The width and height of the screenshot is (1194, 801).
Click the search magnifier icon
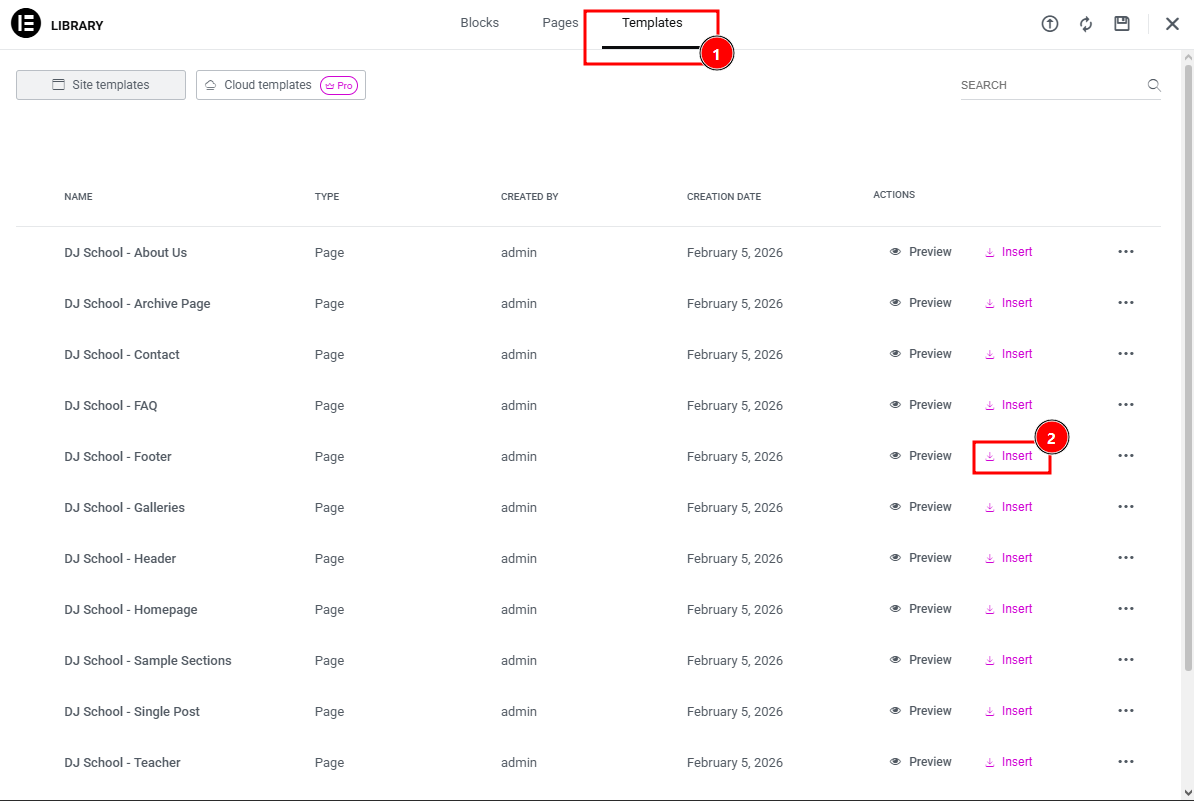[x=1154, y=85]
